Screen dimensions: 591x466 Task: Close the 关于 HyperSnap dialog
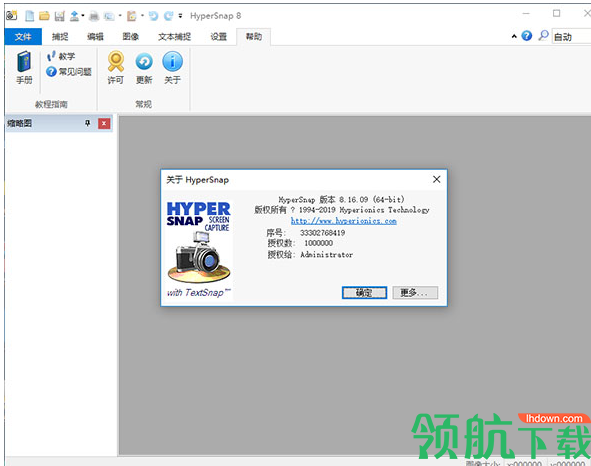(x=436, y=179)
